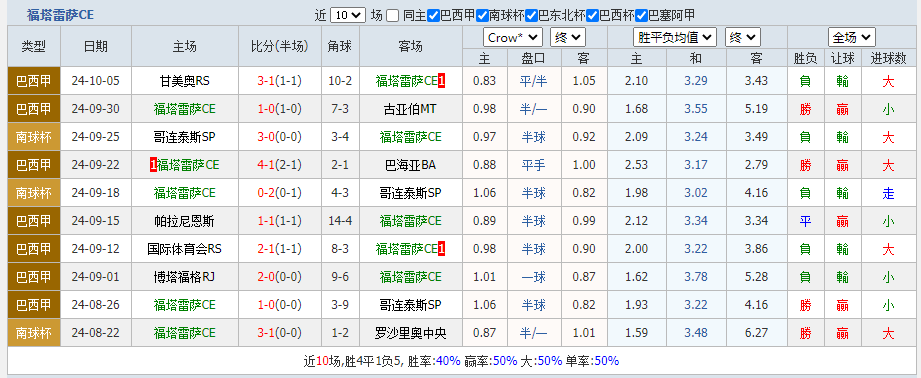Uncheck the 巴东北杯 league filter
This screenshot has height=378, width=921.
click(532, 15)
